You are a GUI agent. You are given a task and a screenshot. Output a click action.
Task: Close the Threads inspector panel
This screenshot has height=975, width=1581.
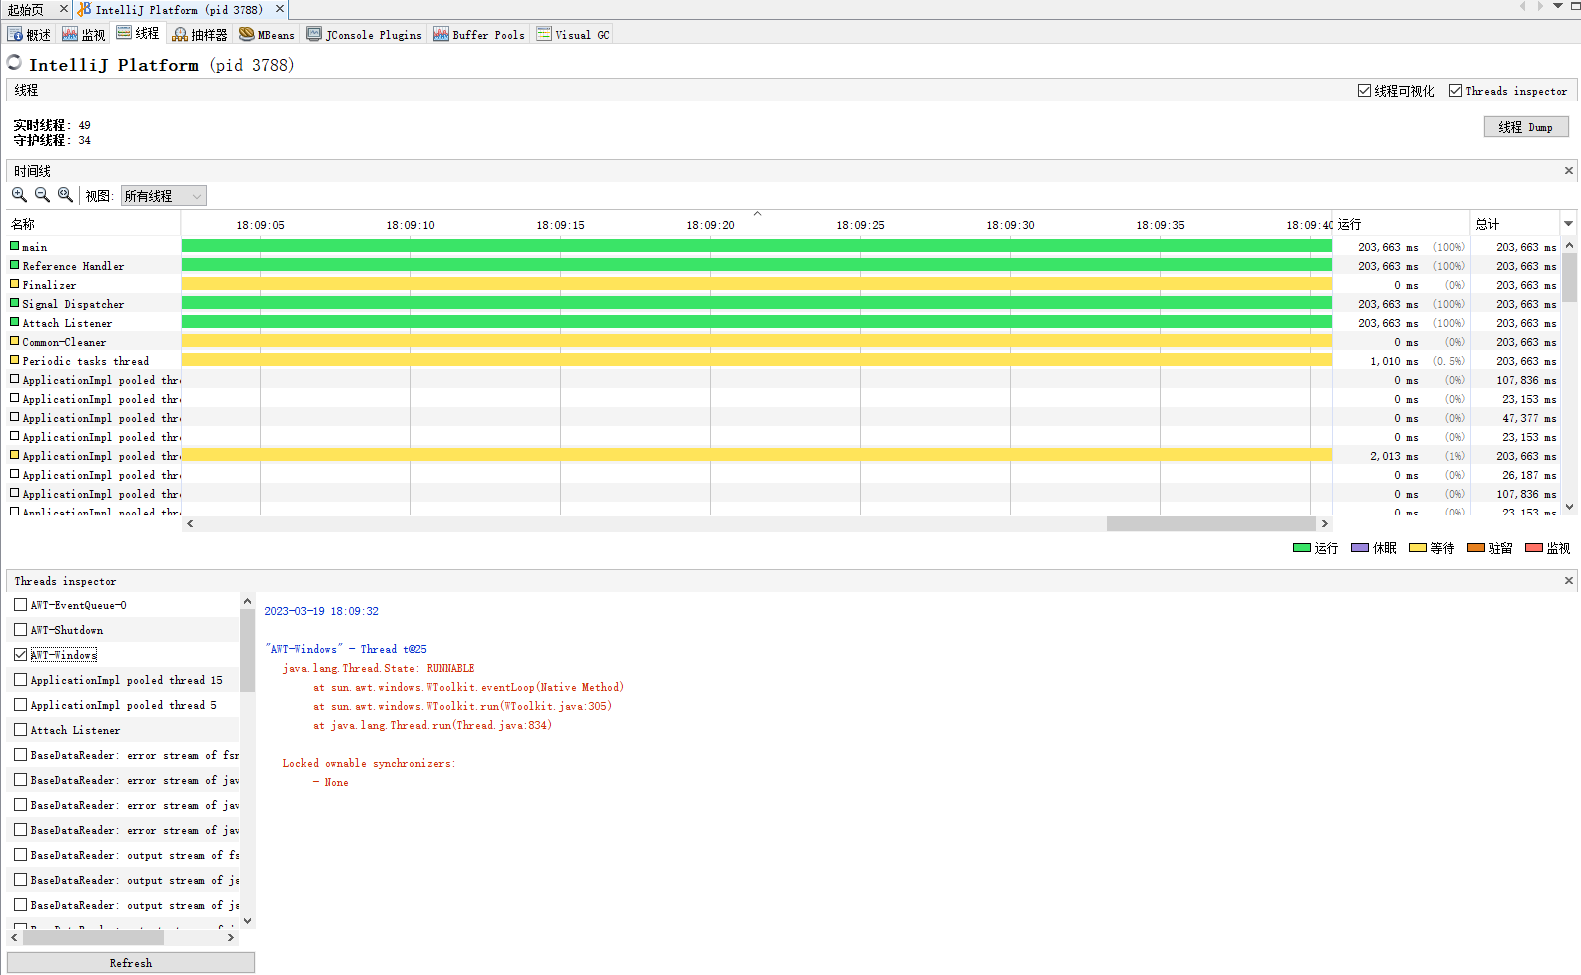1568,581
